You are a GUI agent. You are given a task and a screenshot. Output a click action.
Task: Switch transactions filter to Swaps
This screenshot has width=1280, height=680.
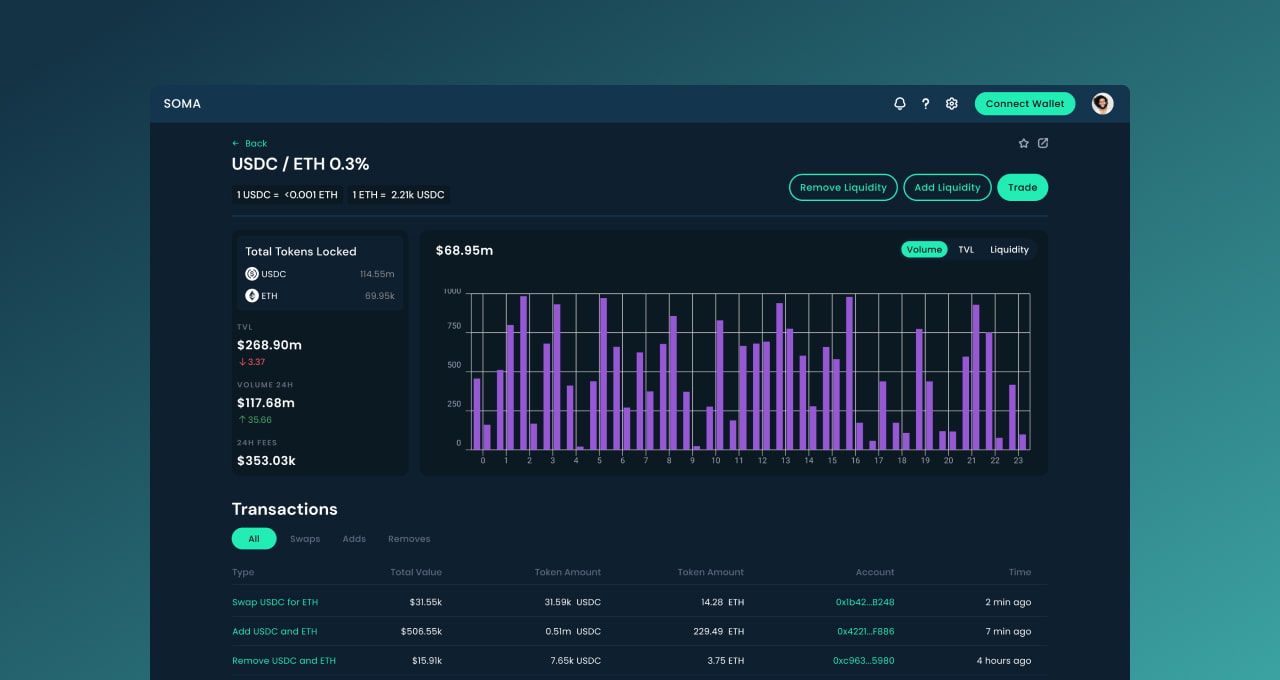click(305, 538)
